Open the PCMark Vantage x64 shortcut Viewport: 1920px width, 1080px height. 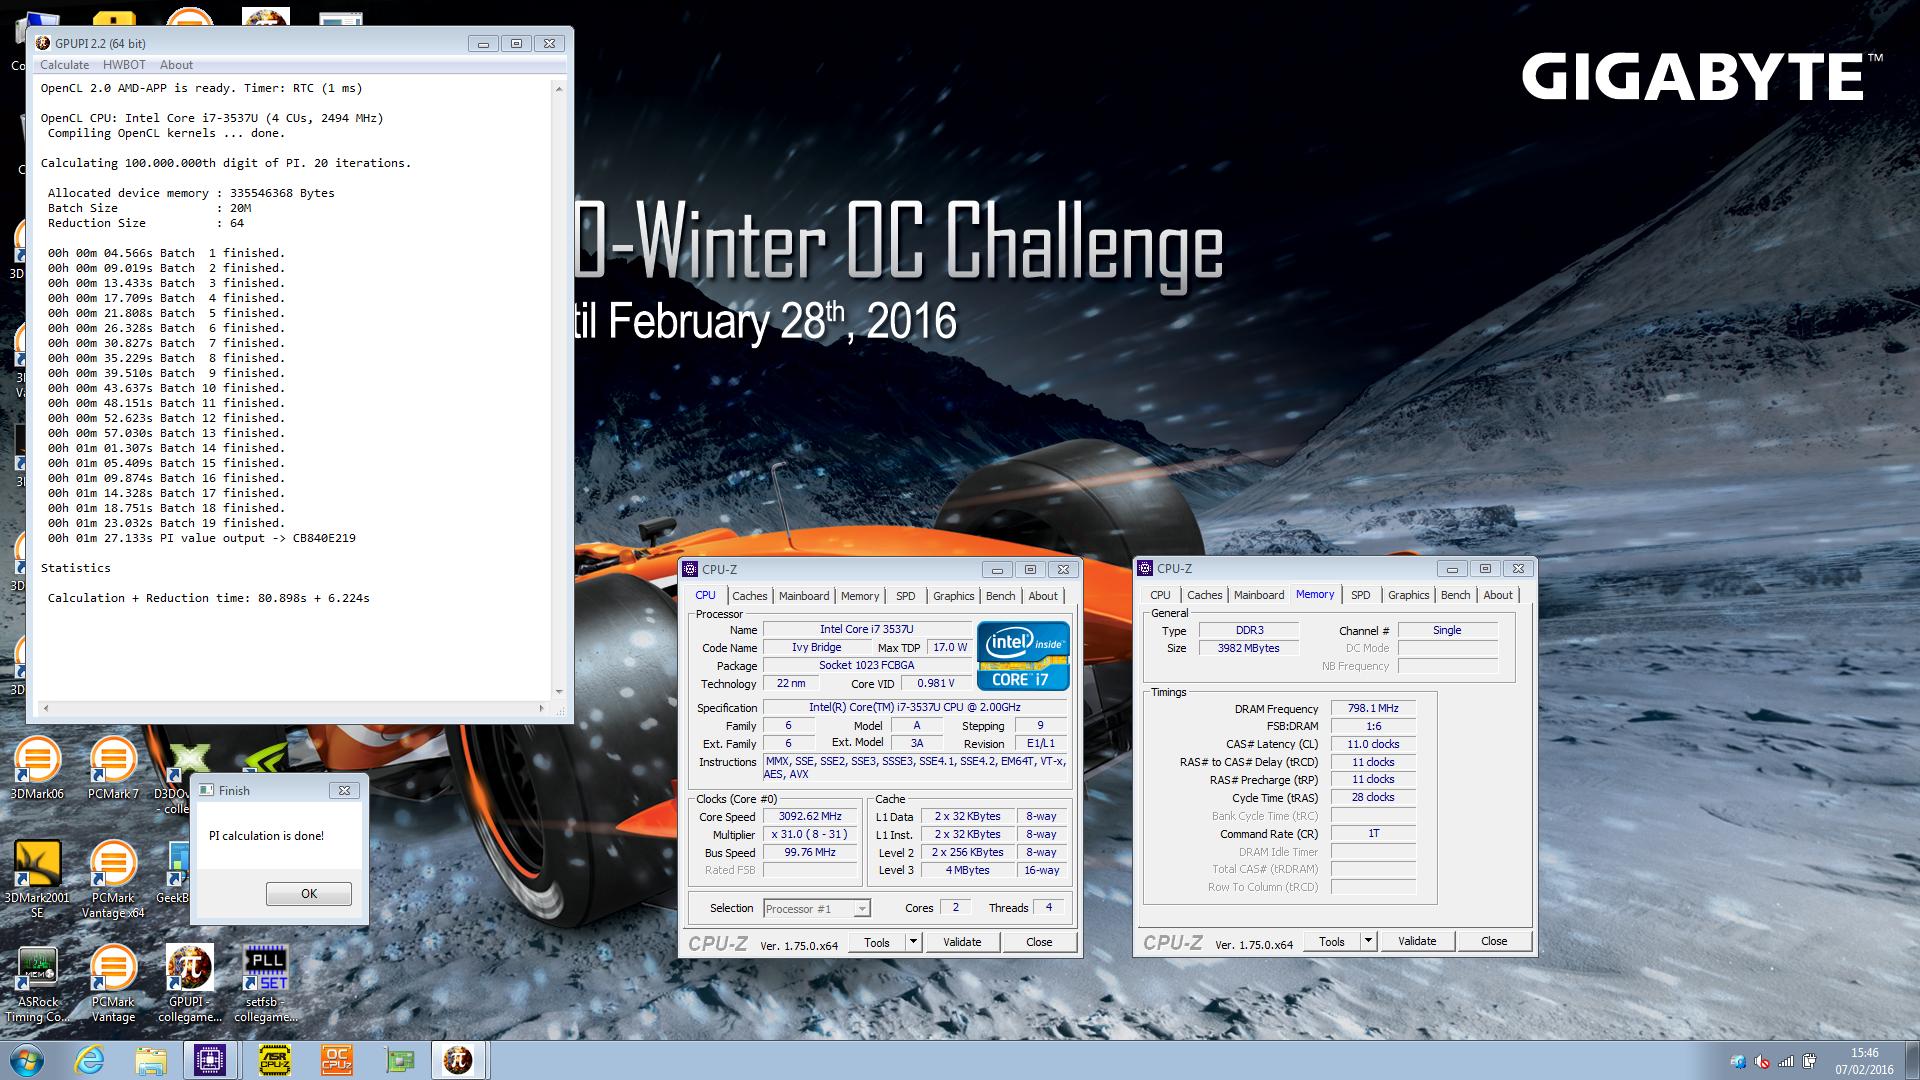tap(113, 878)
